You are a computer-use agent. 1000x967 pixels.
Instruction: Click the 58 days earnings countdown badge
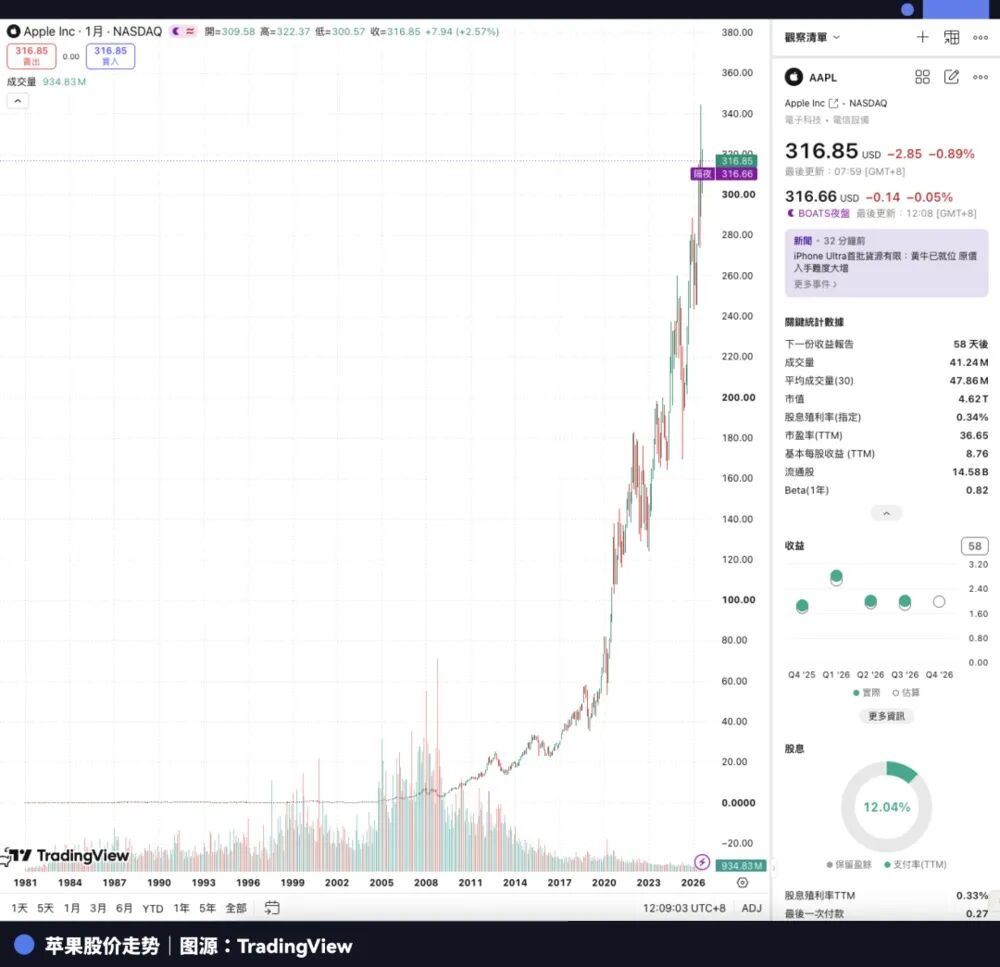coord(974,546)
